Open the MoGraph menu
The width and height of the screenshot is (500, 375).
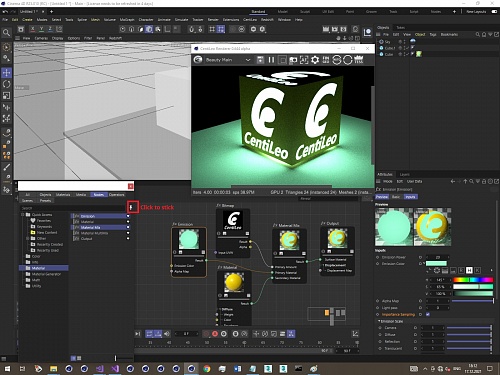[x=127, y=20]
